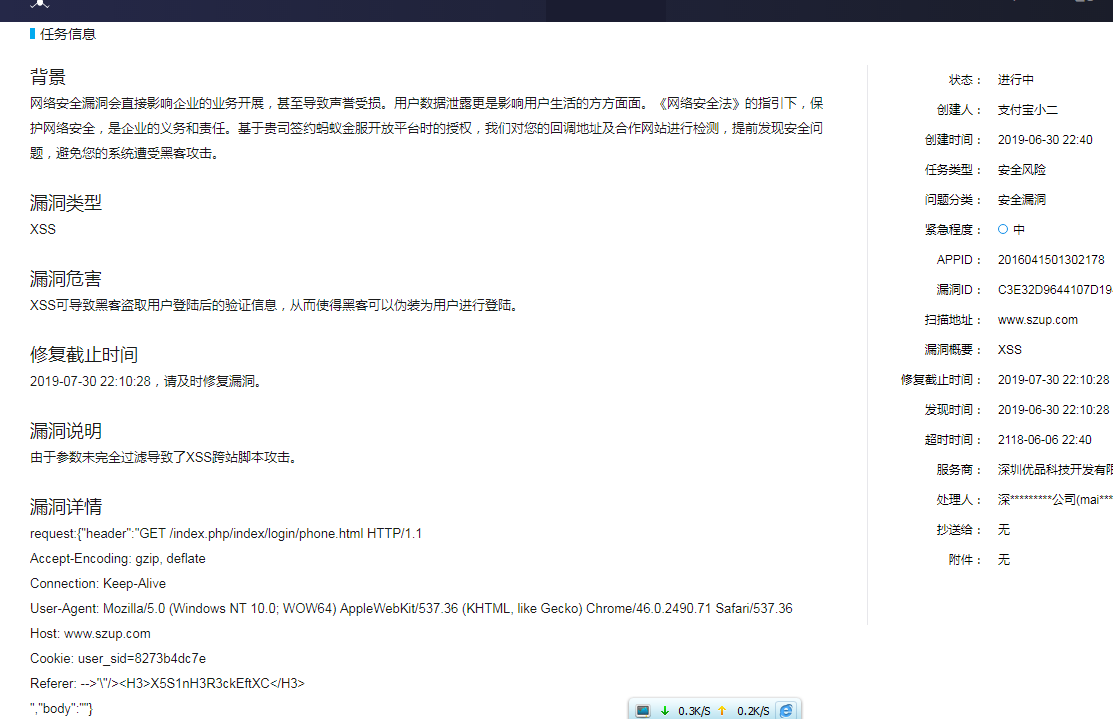This screenshot has height=719, width=1113.
Task: Click the Internet Explorer icon in floating widget
Action: (x=786, y=710)
